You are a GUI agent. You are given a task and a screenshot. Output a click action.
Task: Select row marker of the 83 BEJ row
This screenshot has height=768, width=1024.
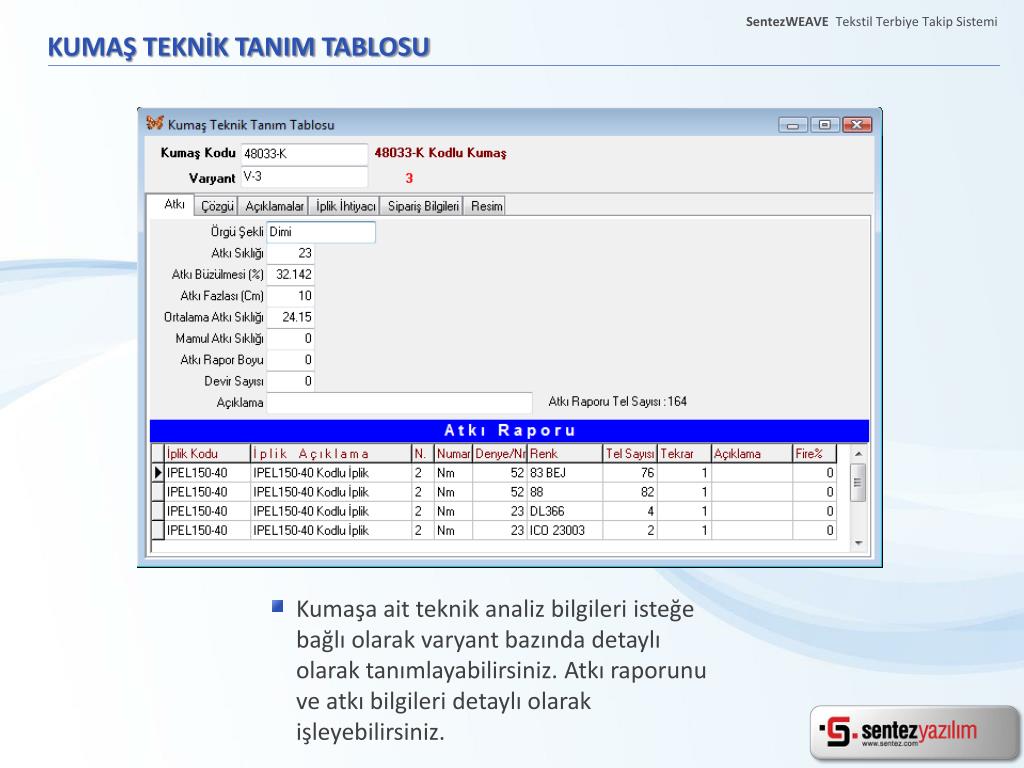coord(157,473)
